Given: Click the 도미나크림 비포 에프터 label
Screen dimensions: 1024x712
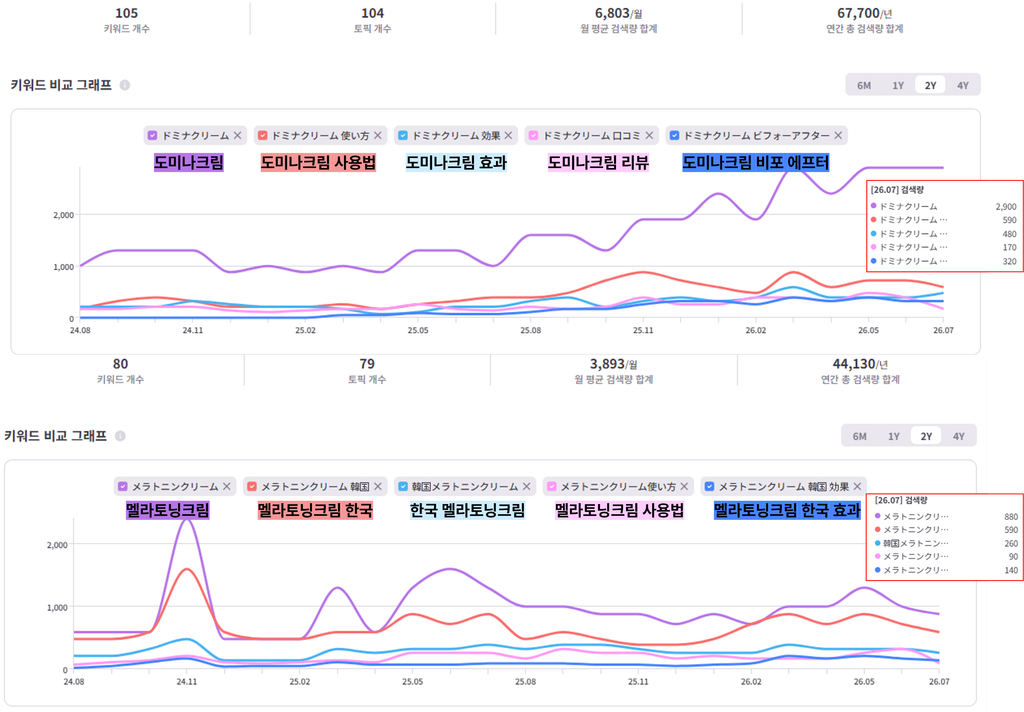Looking at the screenshot, I should click(x=756, y=163).
